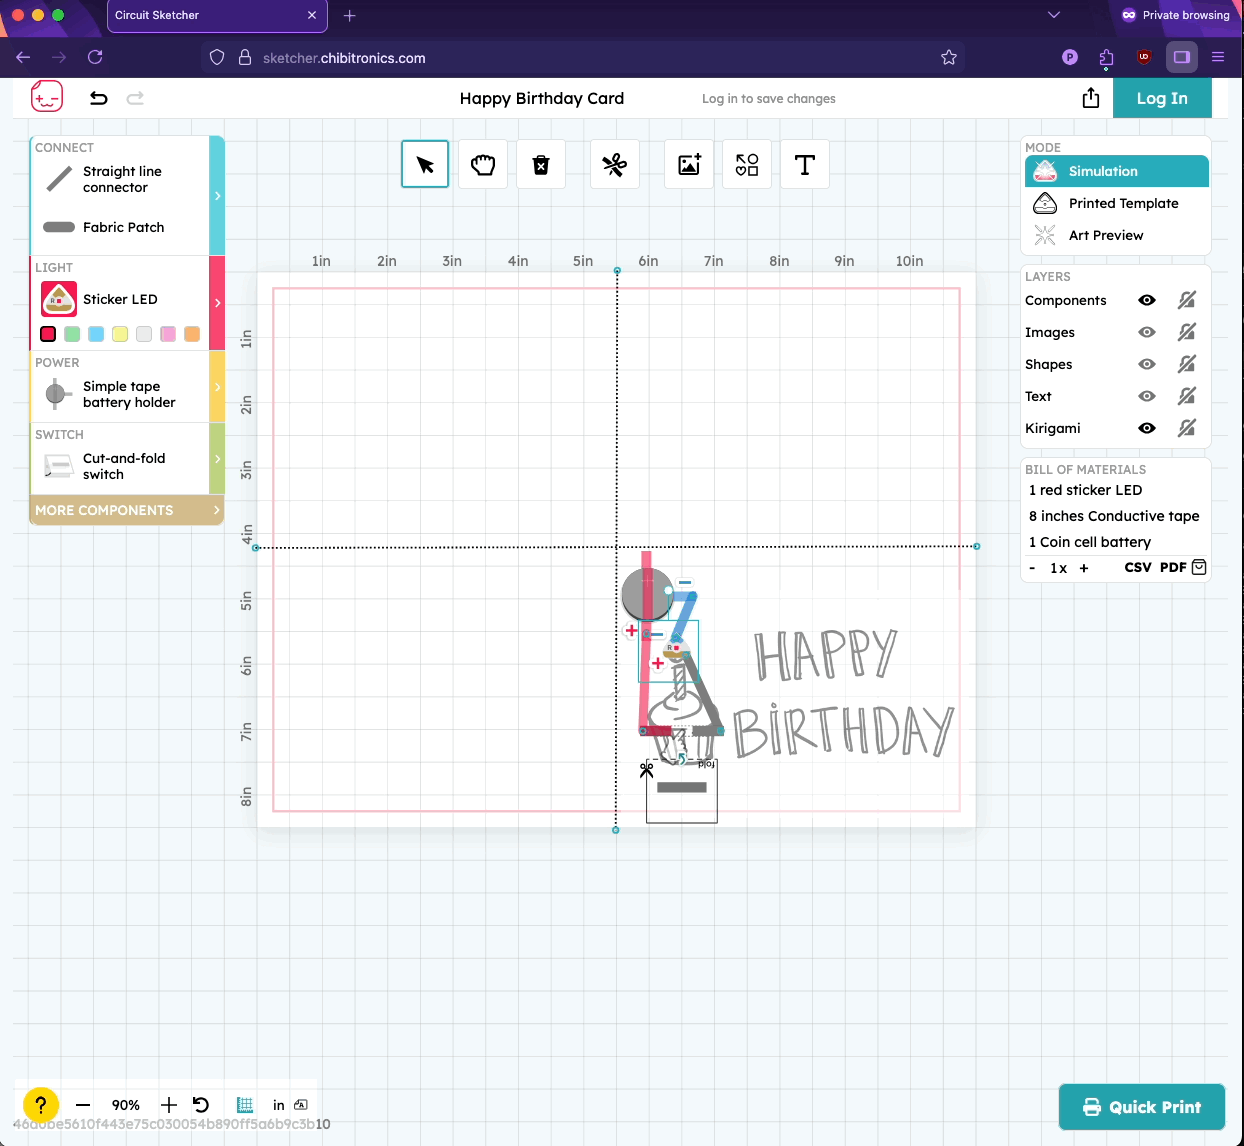The height and width of the screenshot is (1146, 1244).
Task: Hide the Images layer
Action: click(x=1147, y=332)
